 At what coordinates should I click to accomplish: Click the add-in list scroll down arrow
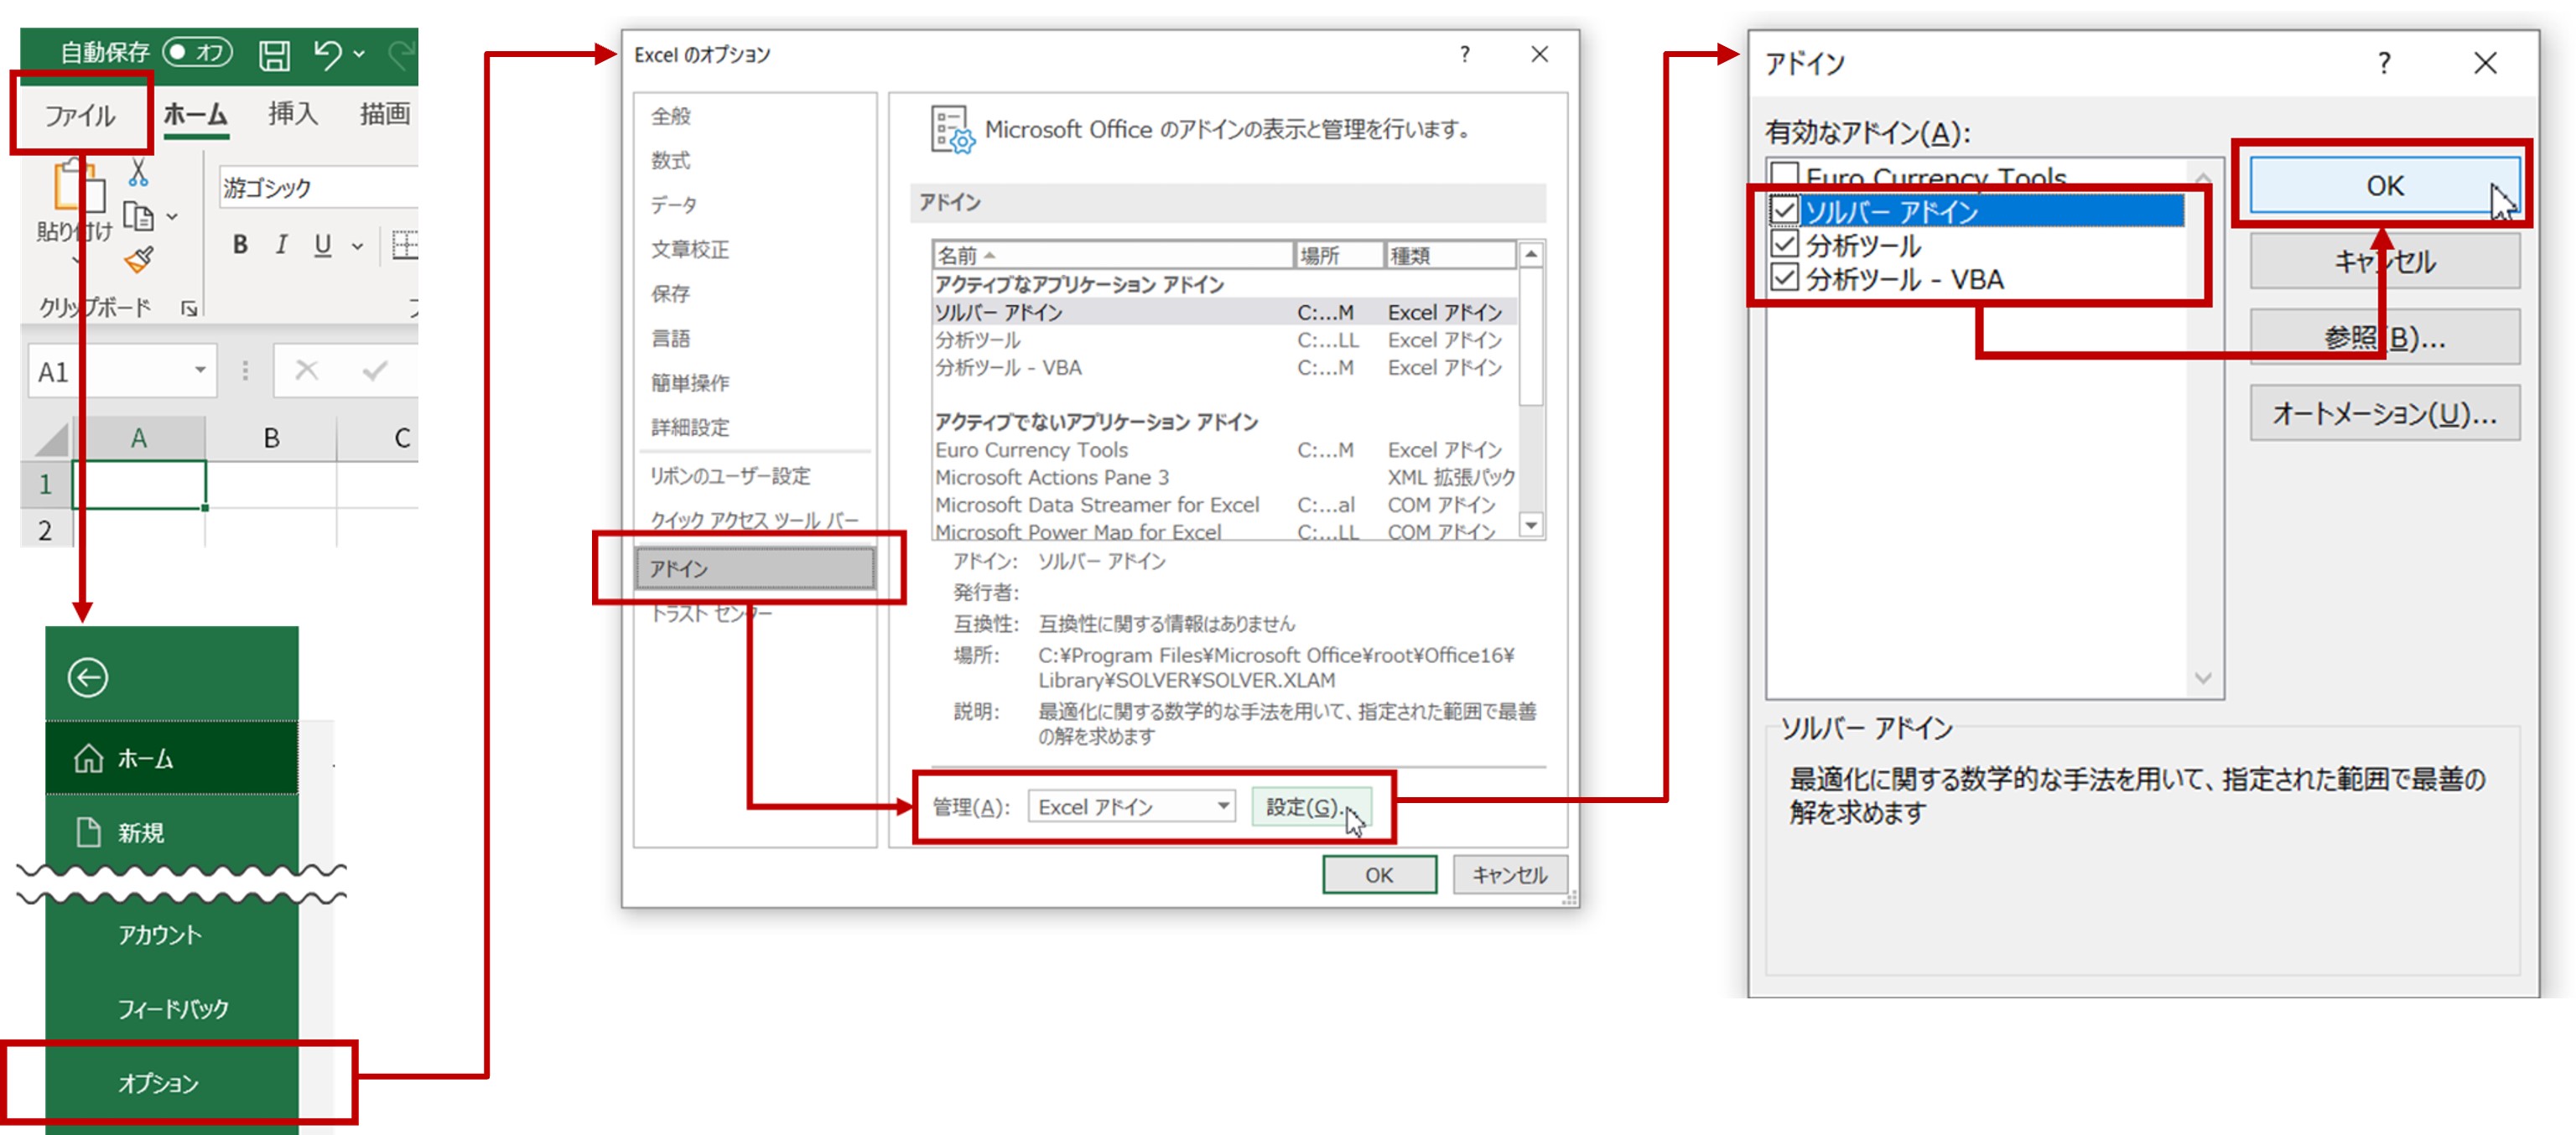pos(1530,524)
